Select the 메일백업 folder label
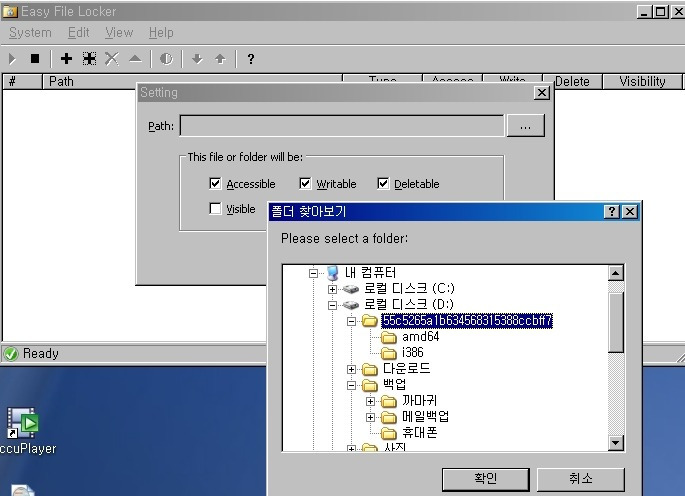 click(x=426, y=417)
